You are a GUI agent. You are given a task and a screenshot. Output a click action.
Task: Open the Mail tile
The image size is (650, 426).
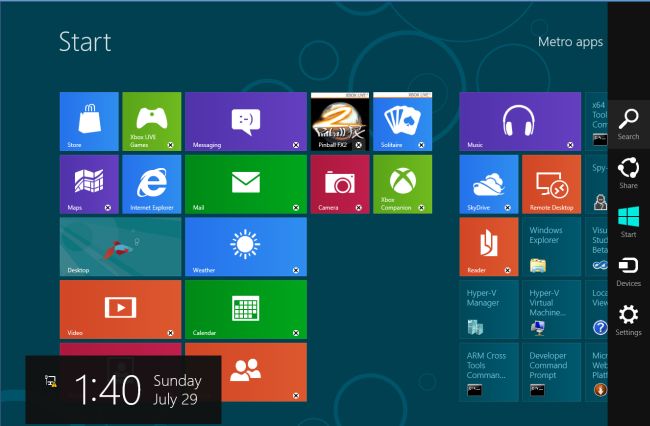(246, 184)
